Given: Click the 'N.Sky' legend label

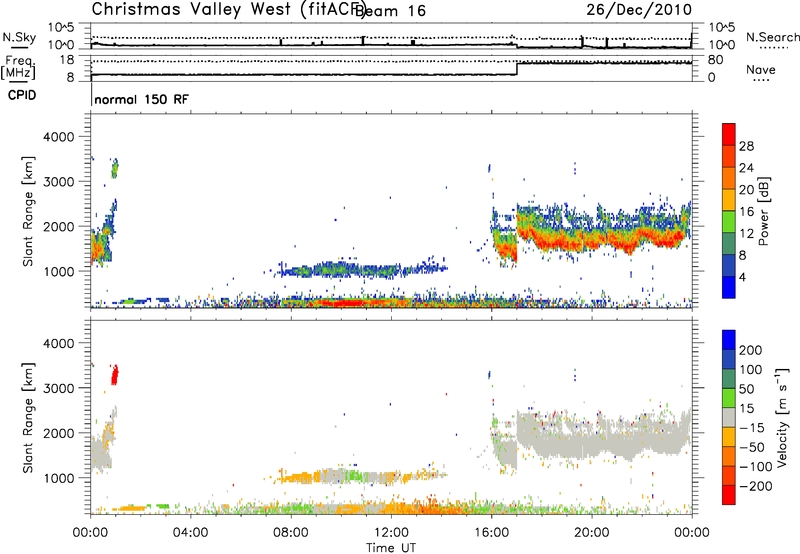Looking at the screenshot, I should tap(19, 37).
